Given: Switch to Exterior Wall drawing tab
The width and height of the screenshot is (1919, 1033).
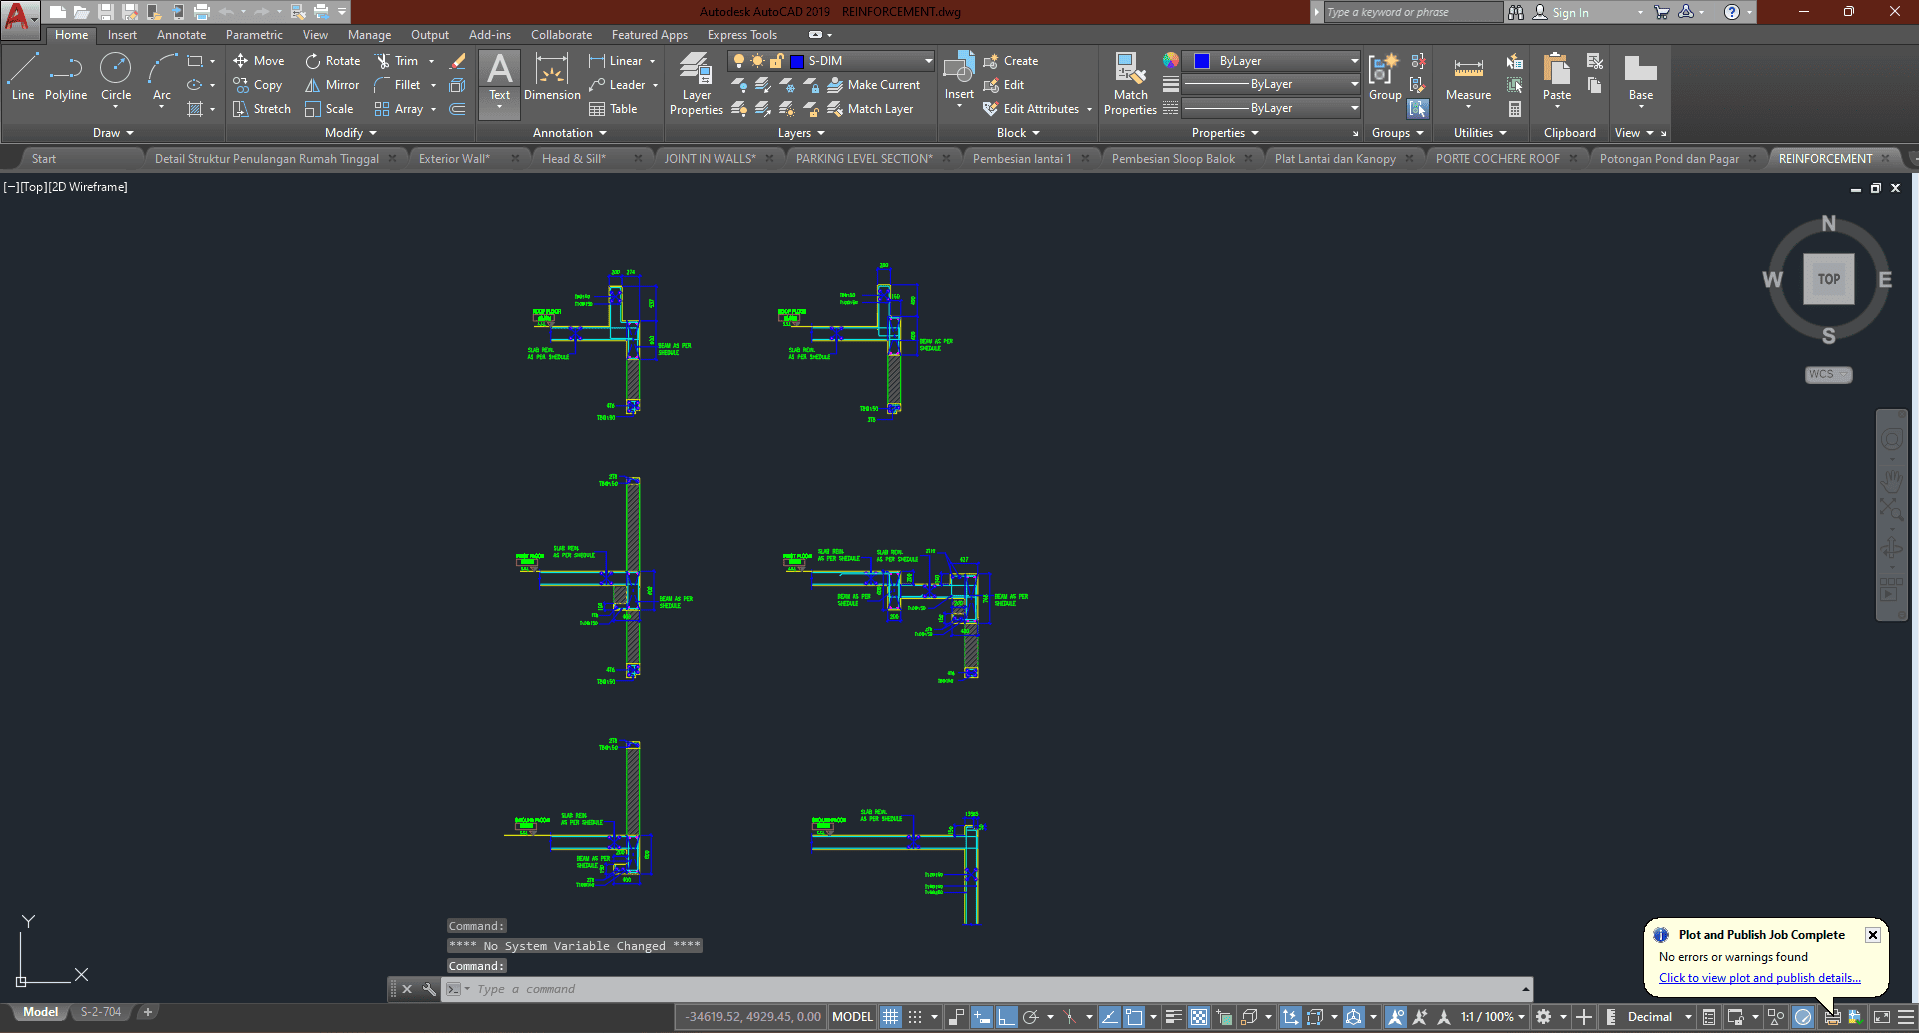Looking at the screenshot, I should tap(454, 159).
